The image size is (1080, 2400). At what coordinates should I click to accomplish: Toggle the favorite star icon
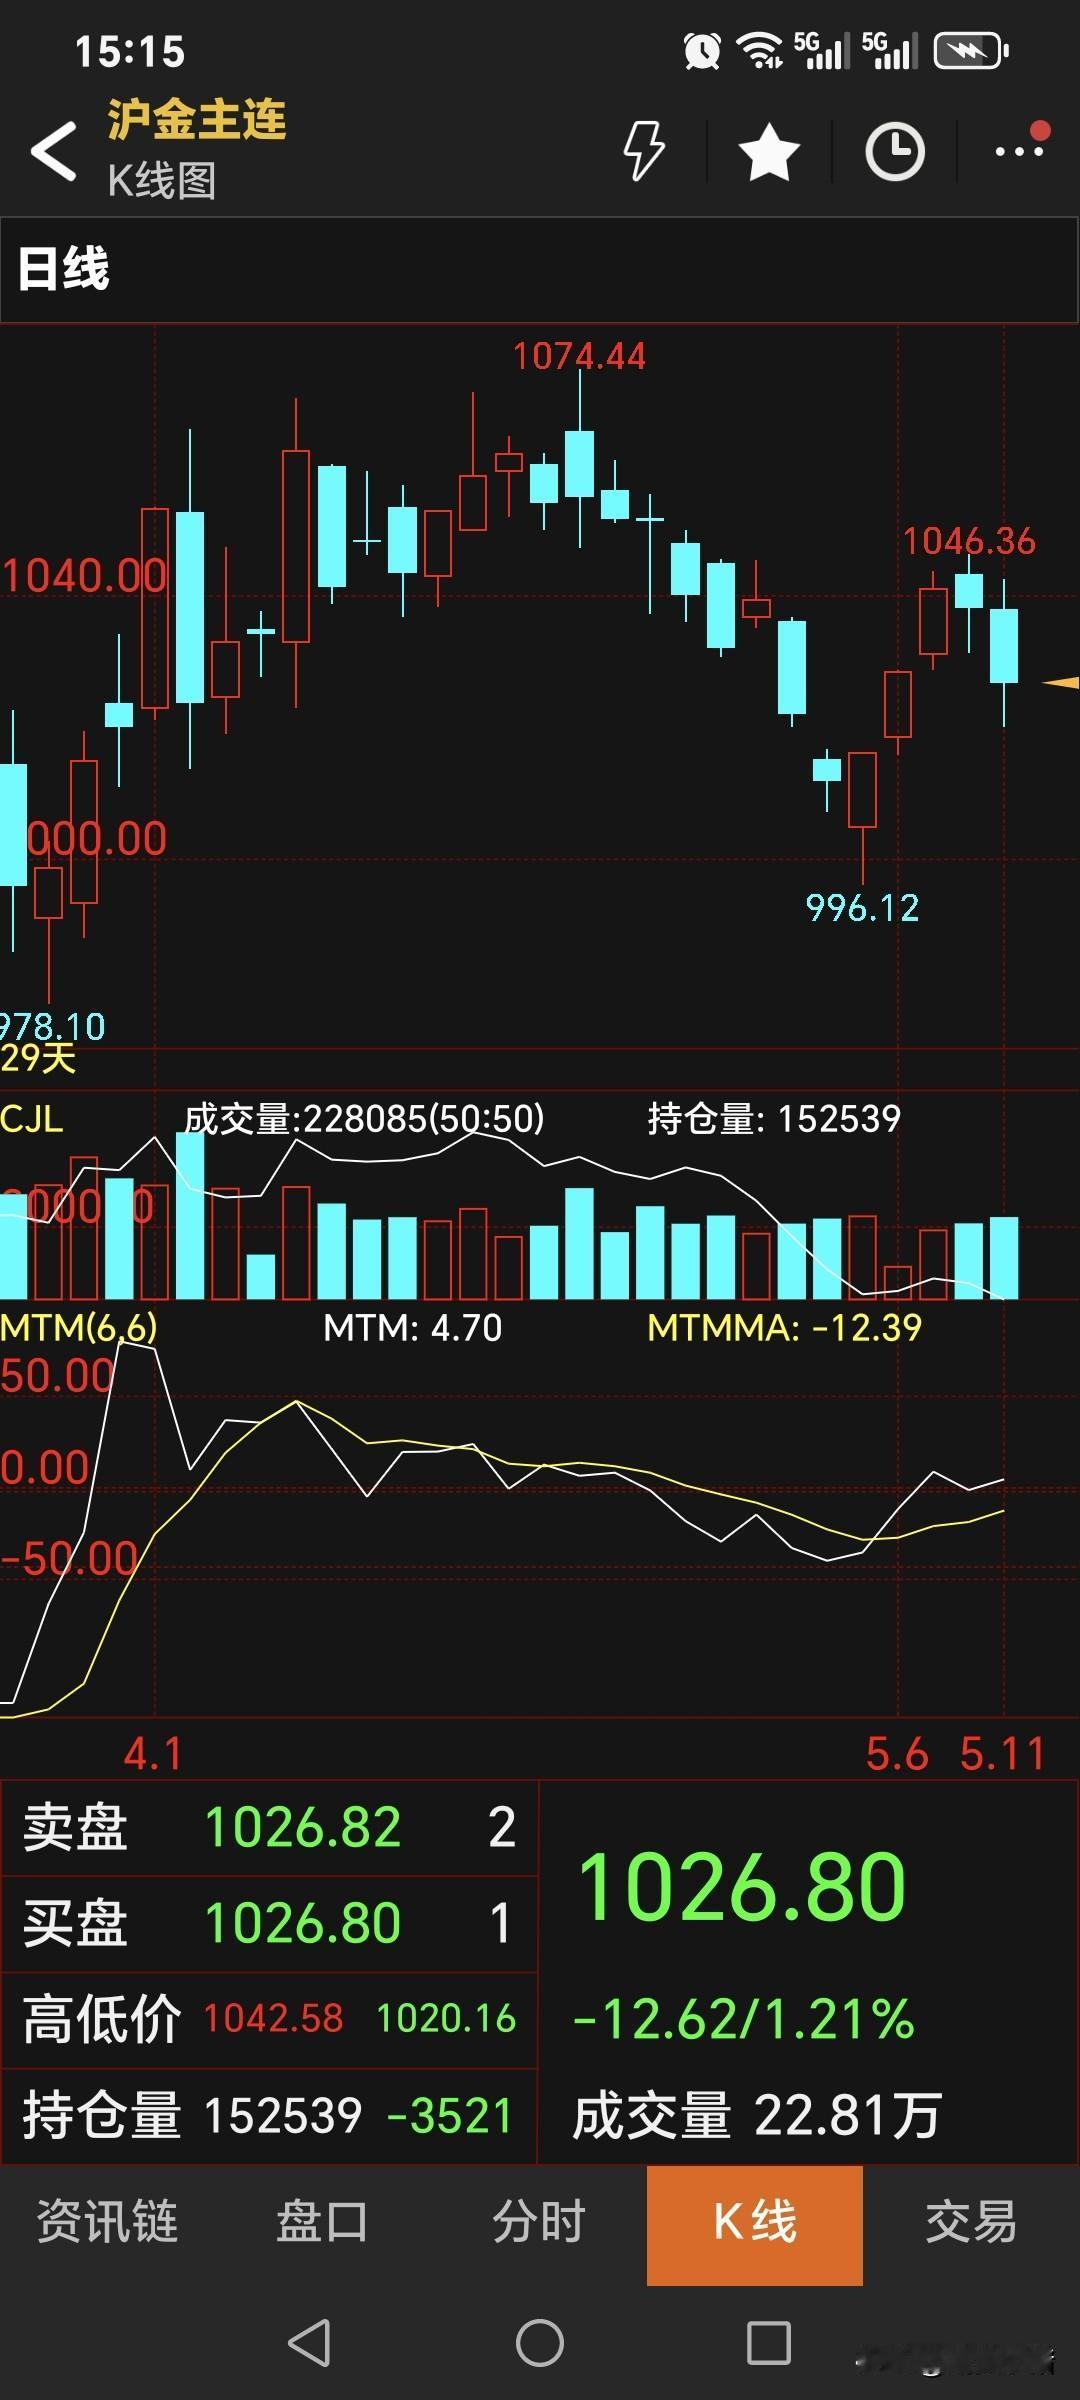pos(769,152)
